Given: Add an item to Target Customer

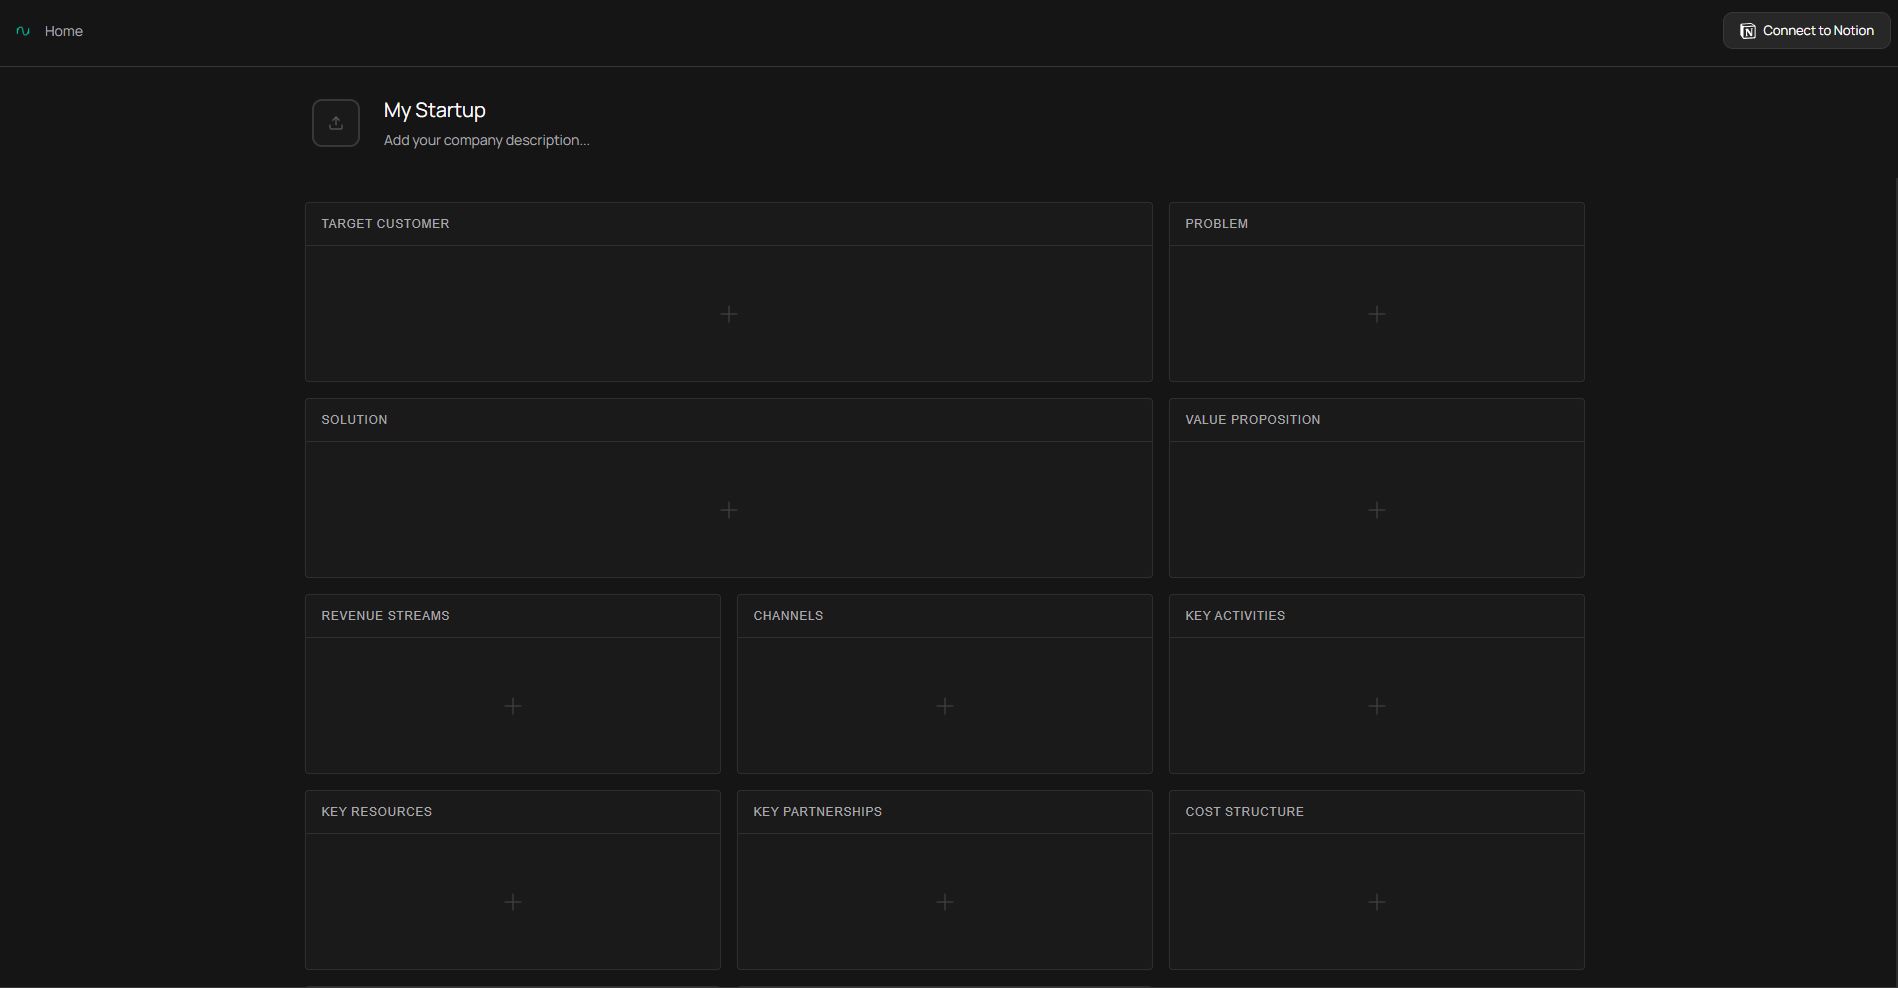Looking at the screenshot, I should point(729,314).
